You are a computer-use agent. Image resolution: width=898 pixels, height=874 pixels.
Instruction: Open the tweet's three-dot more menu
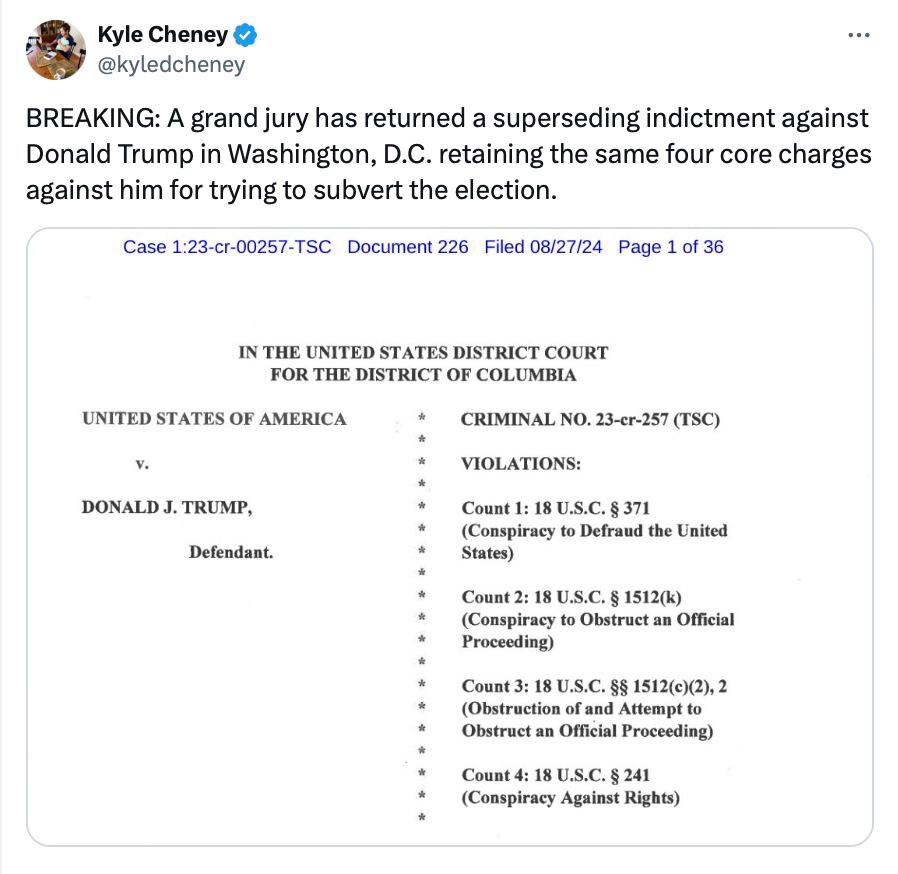pos(858,36)
